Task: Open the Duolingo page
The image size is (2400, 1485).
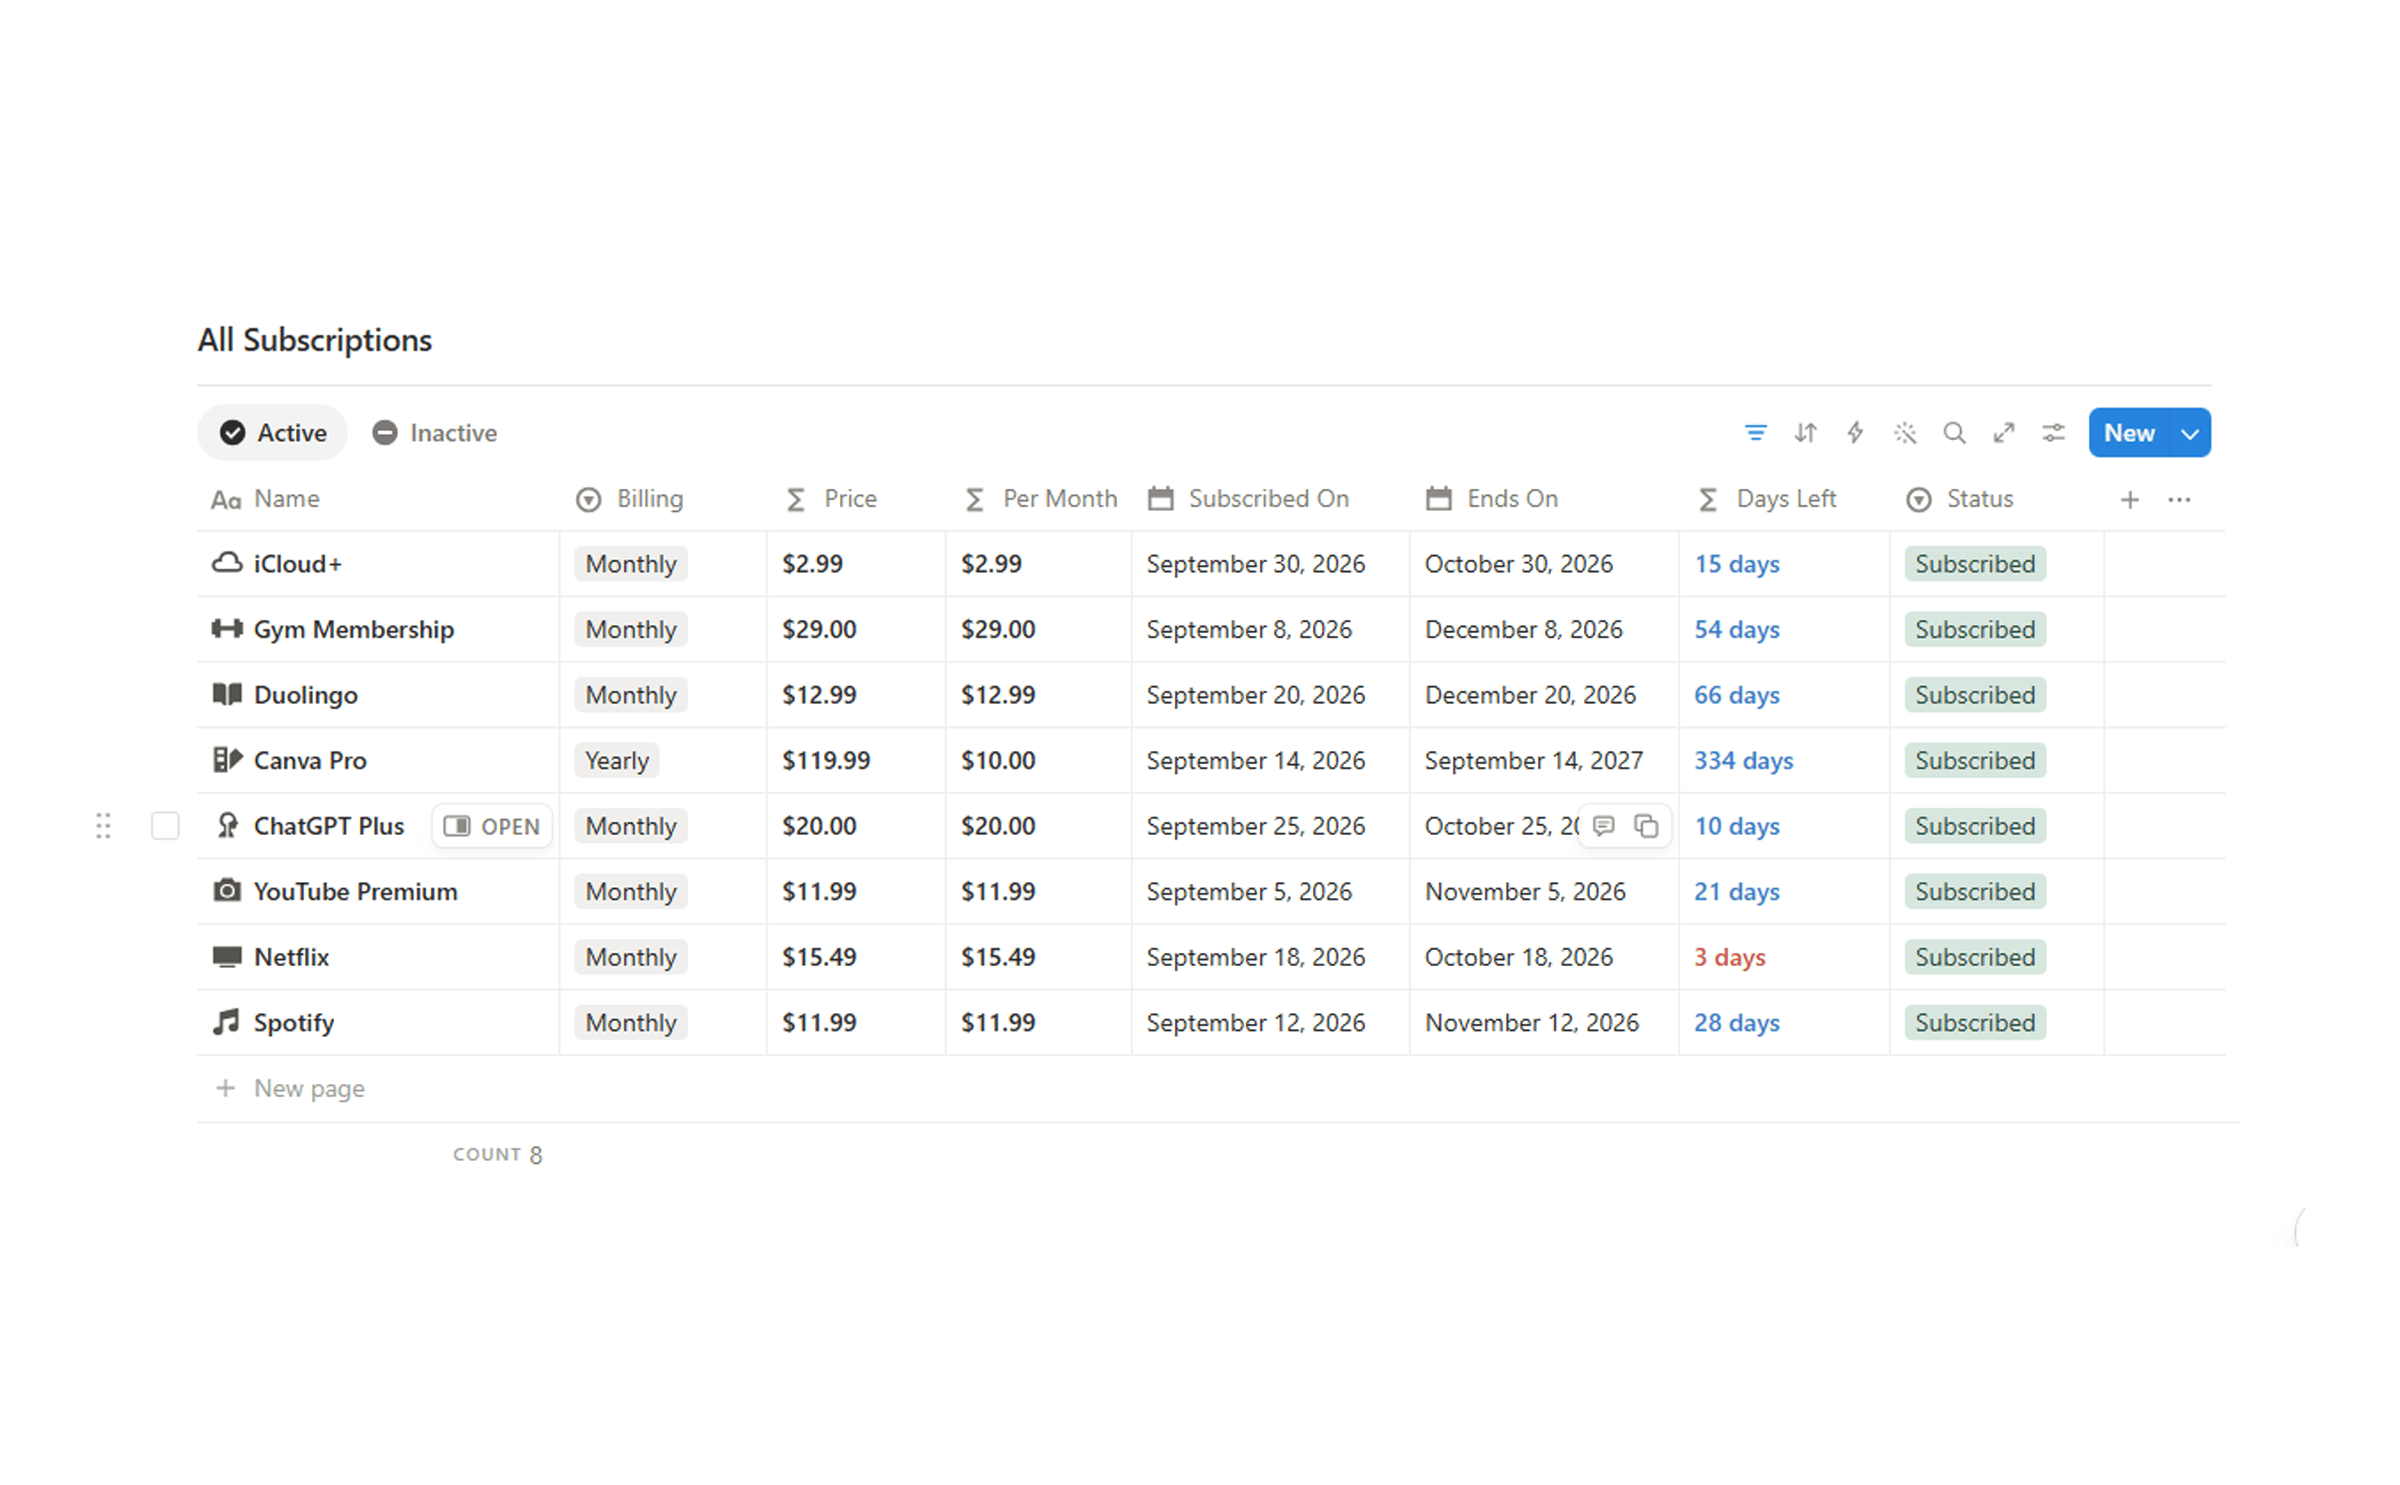Action: 305,695
